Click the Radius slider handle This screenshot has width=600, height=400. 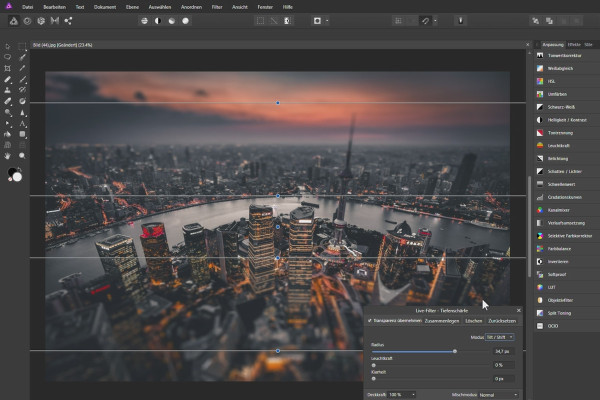coord(455,351)
